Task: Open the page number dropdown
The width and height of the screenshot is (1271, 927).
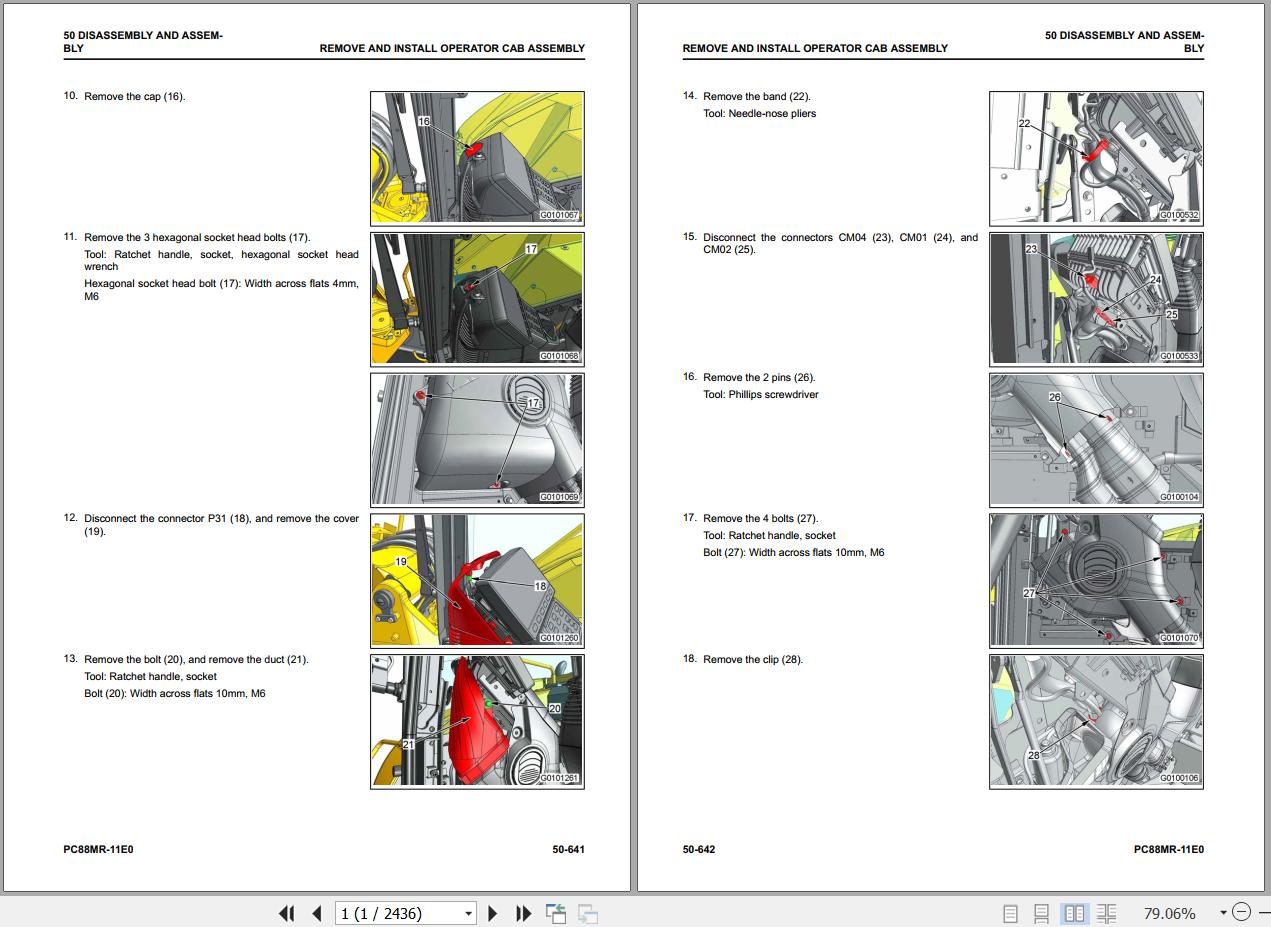Action: click(469, 913)
